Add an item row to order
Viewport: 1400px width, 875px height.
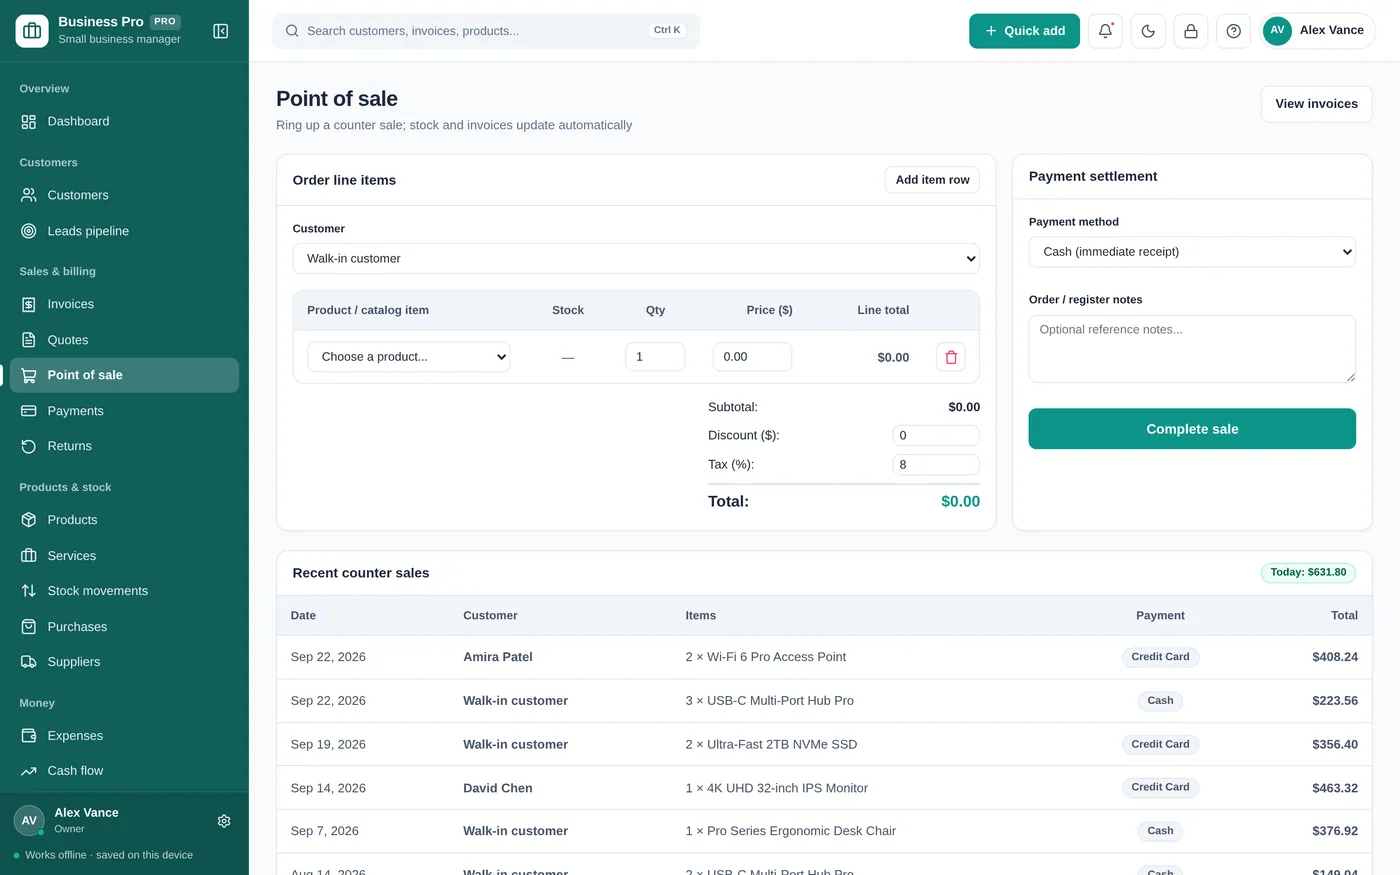point(932,180)
